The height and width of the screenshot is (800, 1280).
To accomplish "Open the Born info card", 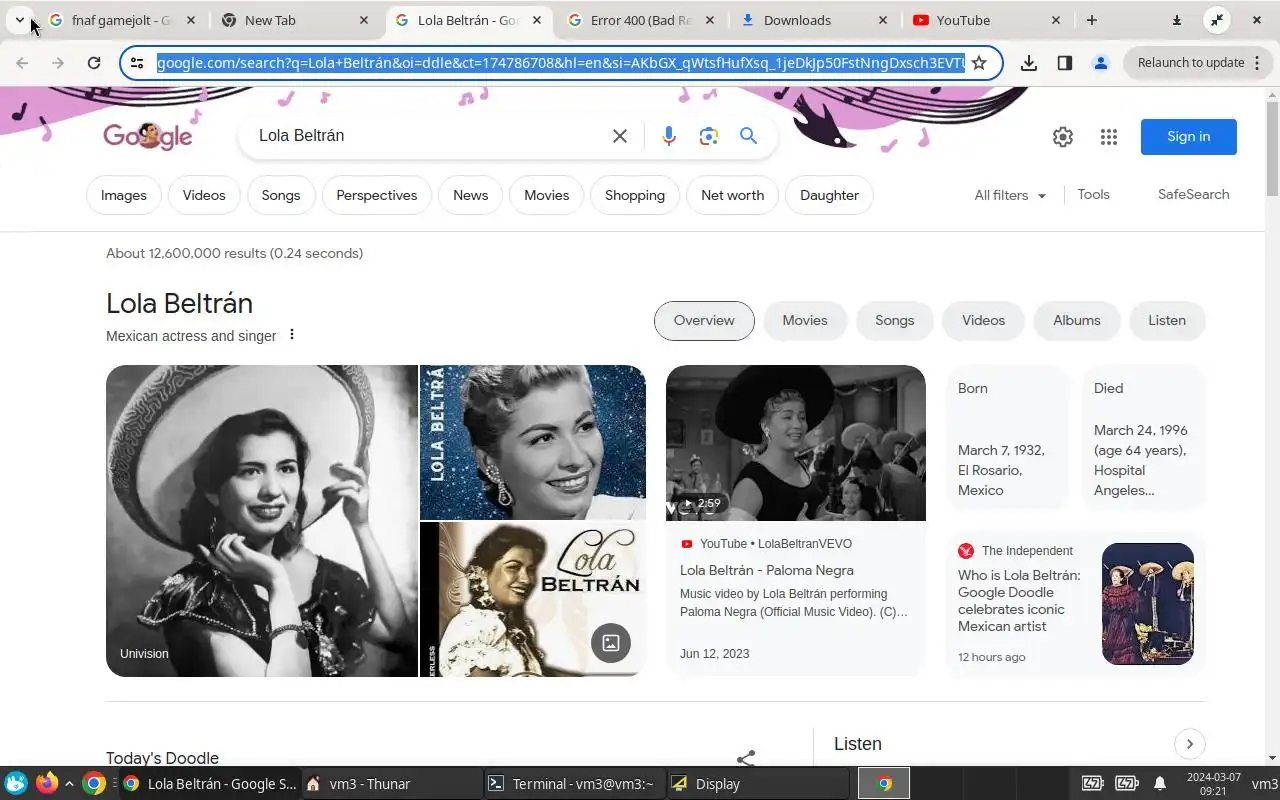I will point(1008,438).
